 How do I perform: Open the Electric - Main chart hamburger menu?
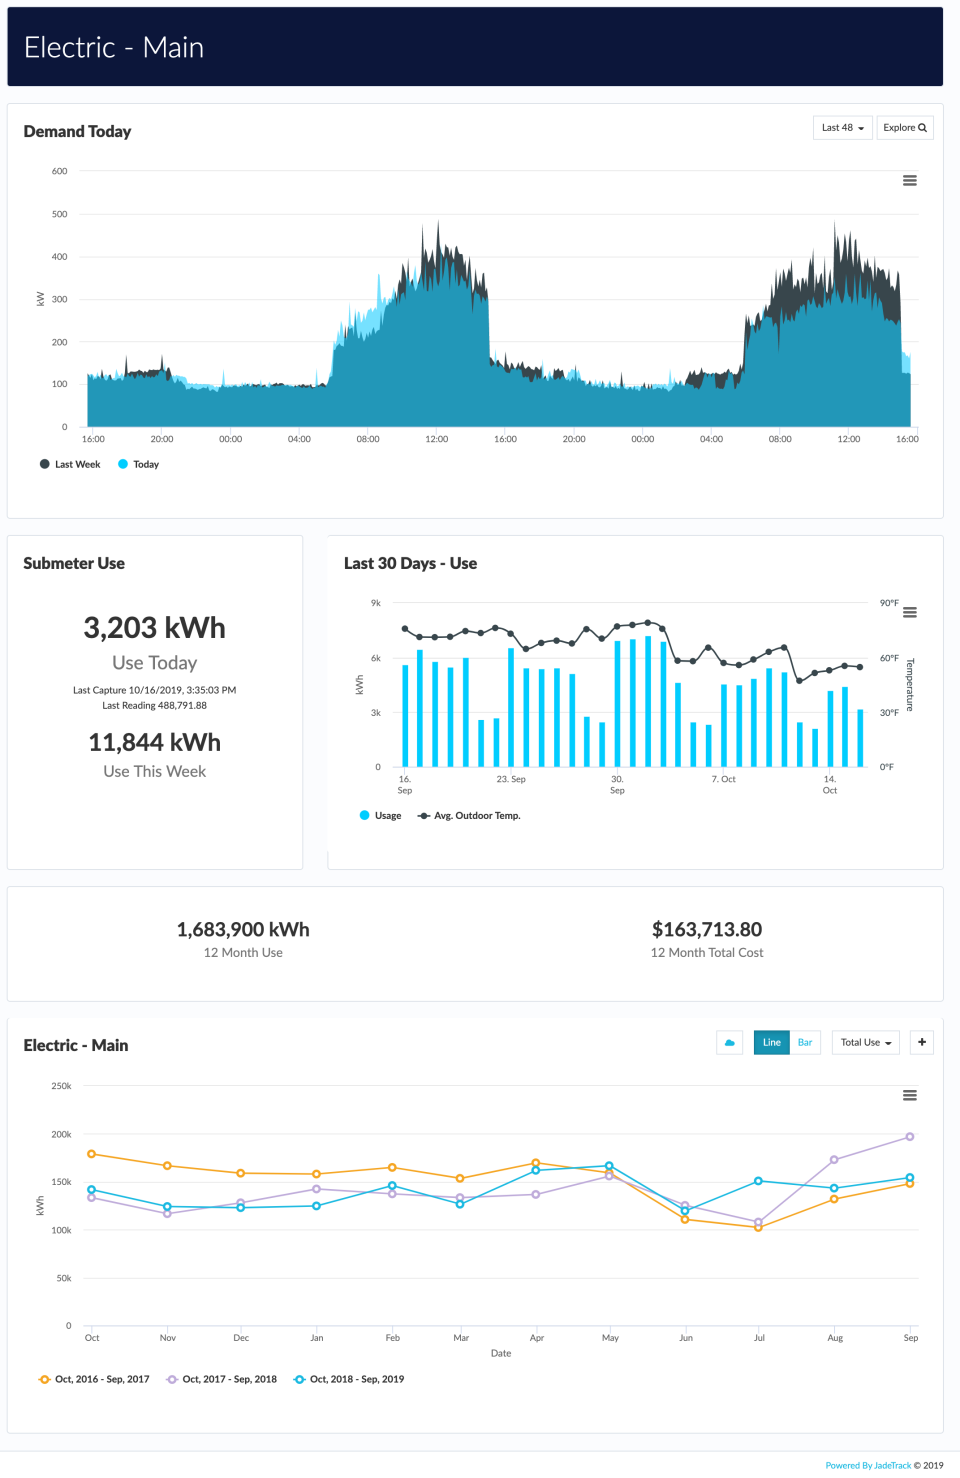(909, 1096)
